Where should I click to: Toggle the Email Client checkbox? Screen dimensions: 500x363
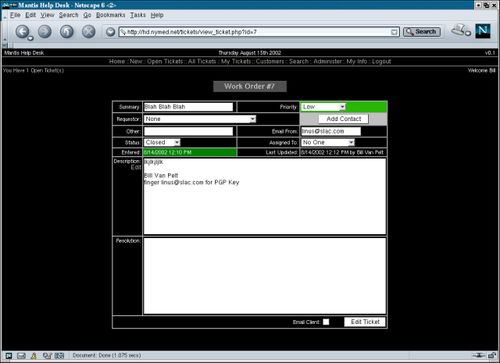coord(326,322)
